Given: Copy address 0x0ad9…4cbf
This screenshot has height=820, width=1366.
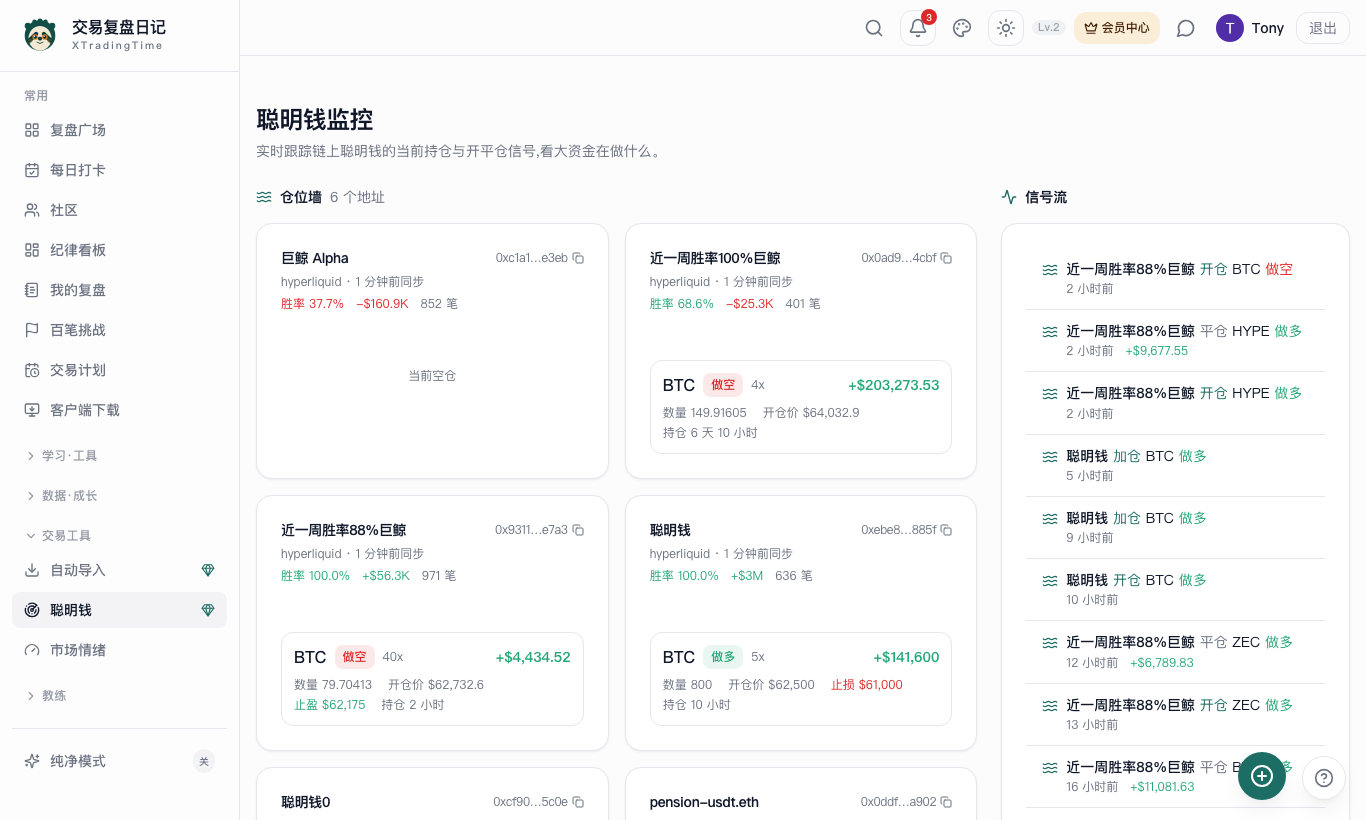Looking at the screenshot, I should coord(946,258).
